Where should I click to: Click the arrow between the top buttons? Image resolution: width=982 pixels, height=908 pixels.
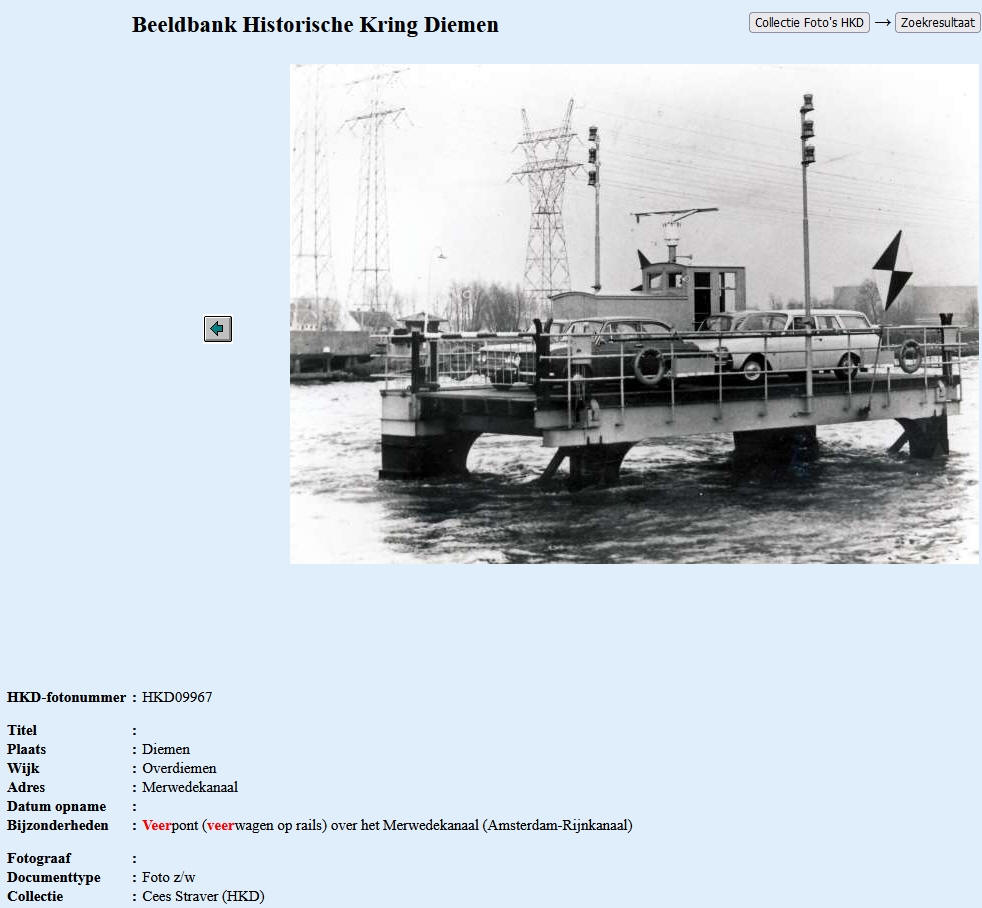click(882, 22)
